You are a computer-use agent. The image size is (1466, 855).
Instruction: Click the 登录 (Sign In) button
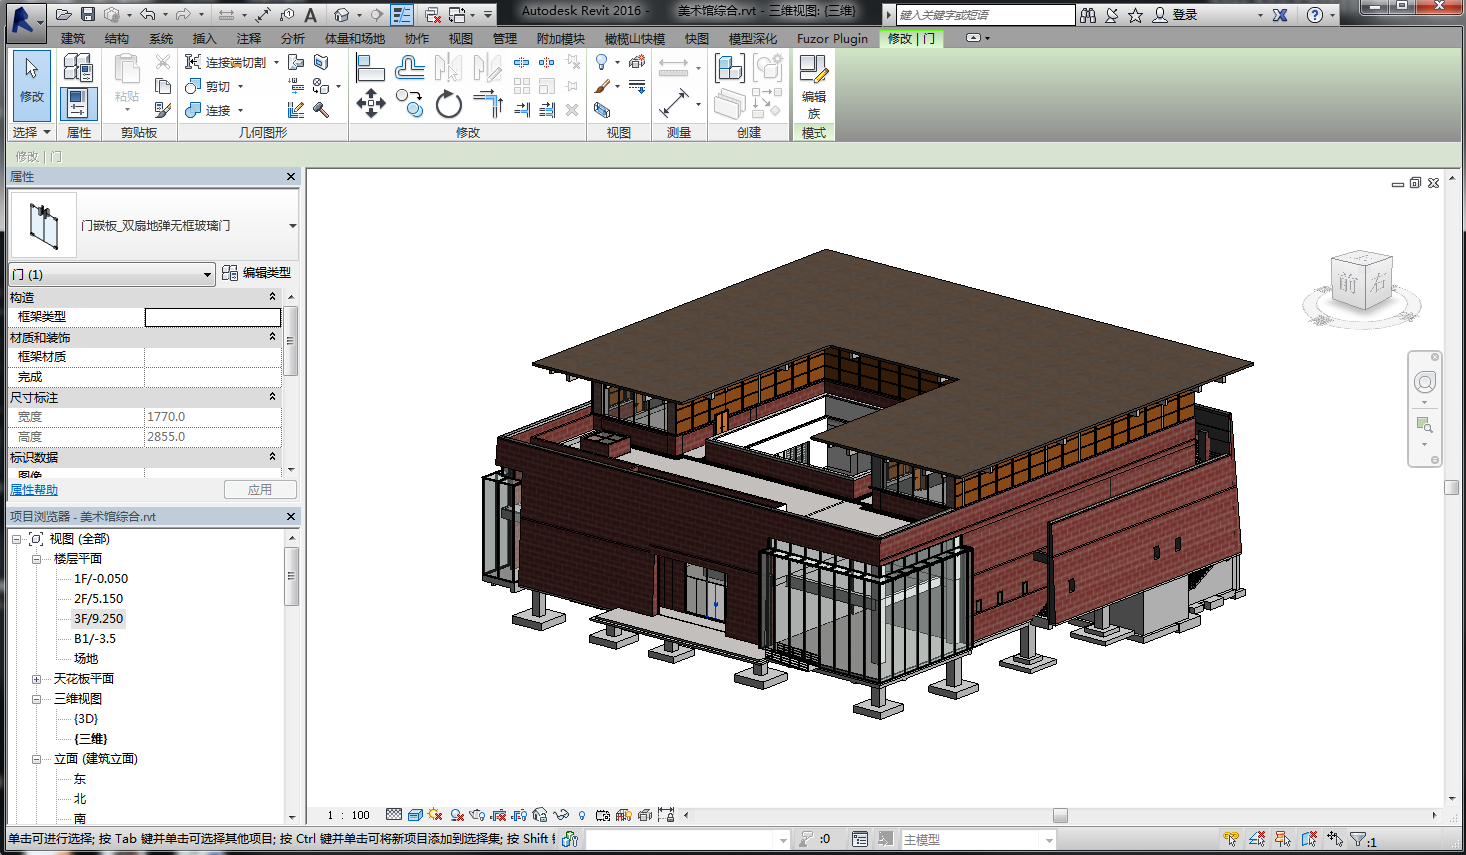[x=1175, y=15]
